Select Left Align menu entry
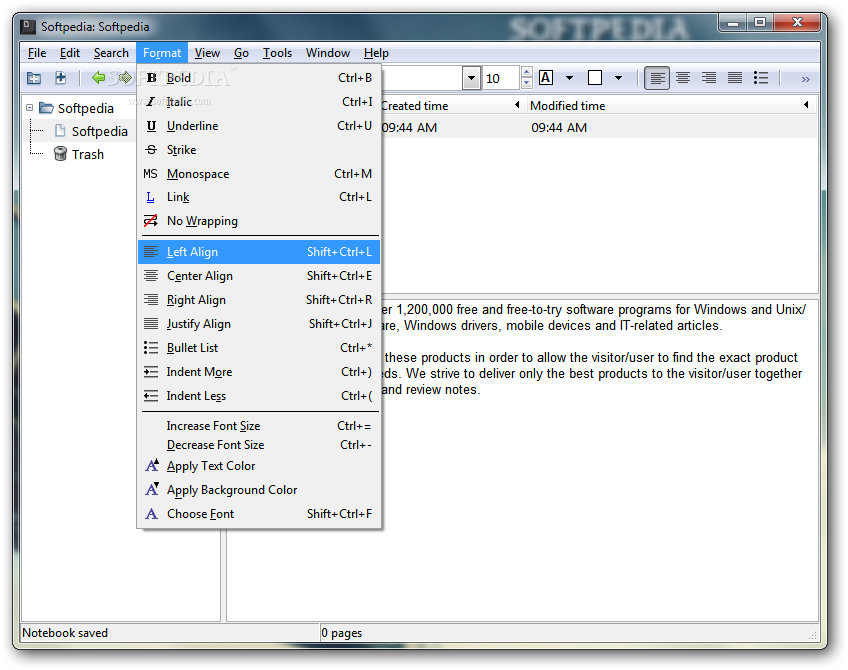The height and width of the screenshot is (670, 848). click(x=259, y=252)
